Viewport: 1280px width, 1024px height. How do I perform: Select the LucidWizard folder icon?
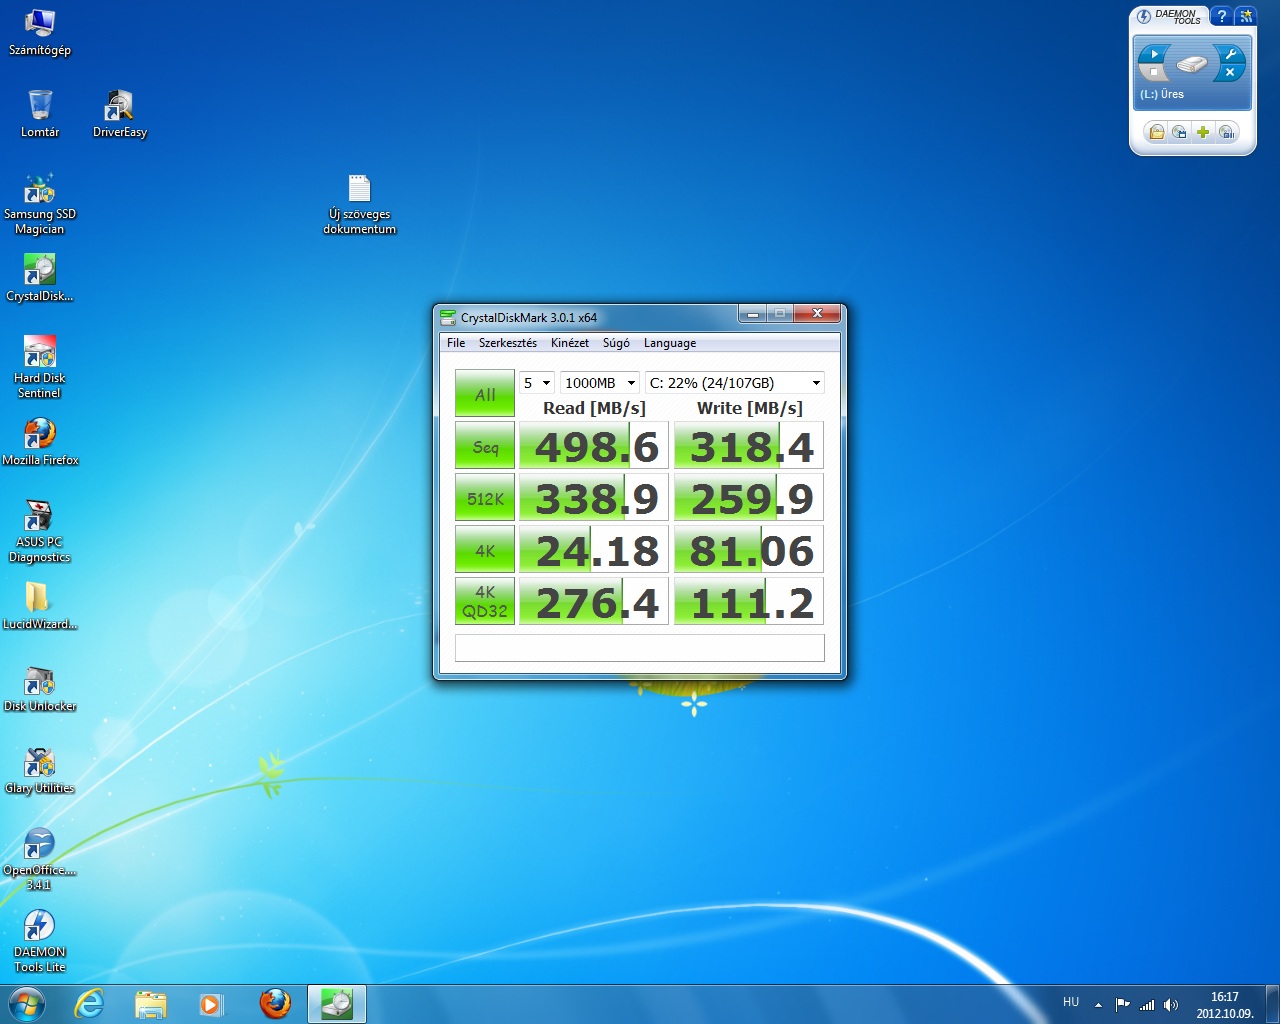40,605
